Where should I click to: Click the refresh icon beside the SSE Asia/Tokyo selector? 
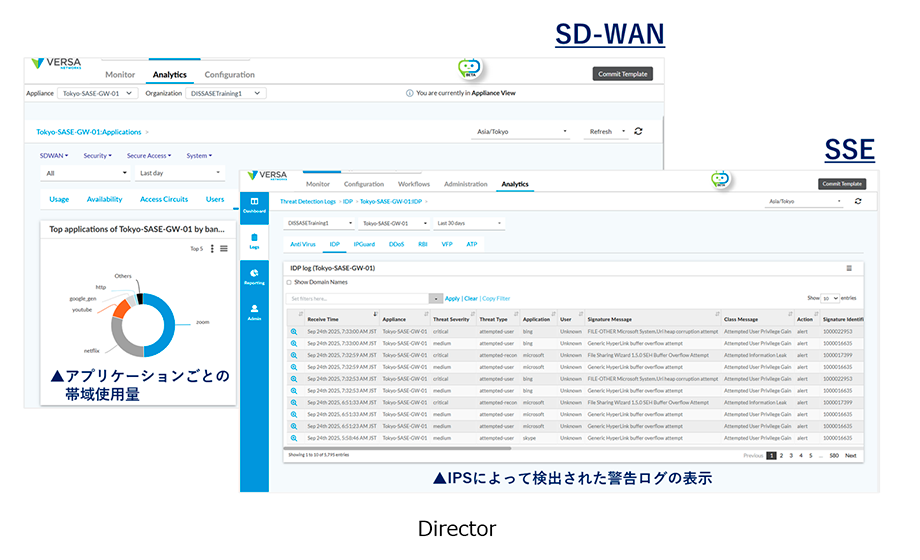pos(858,201)
